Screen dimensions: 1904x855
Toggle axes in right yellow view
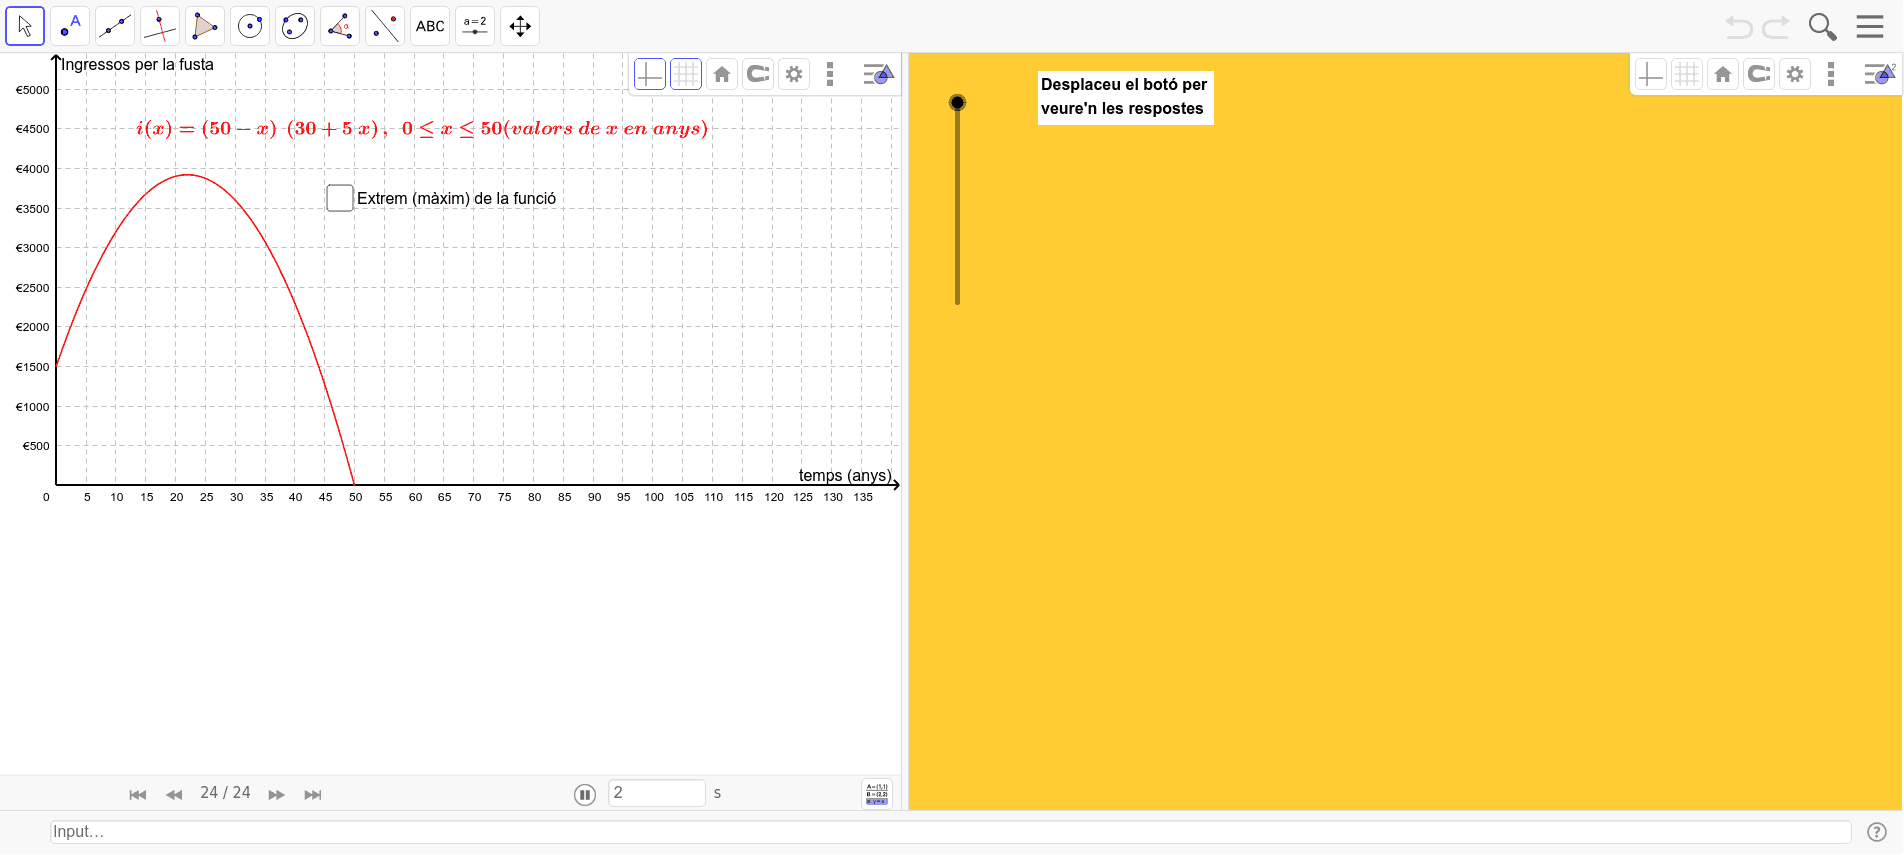click(1651, 74)
